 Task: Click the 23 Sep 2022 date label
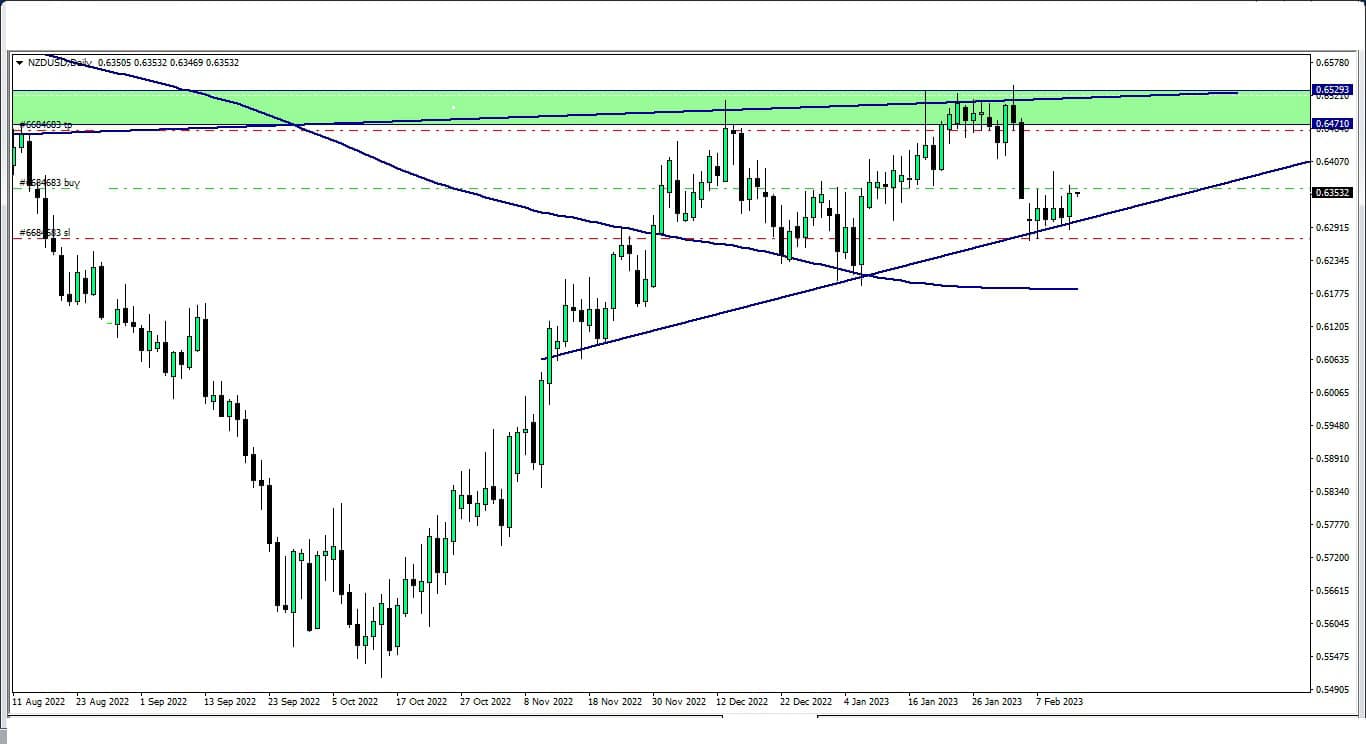(x=293, y=701)
